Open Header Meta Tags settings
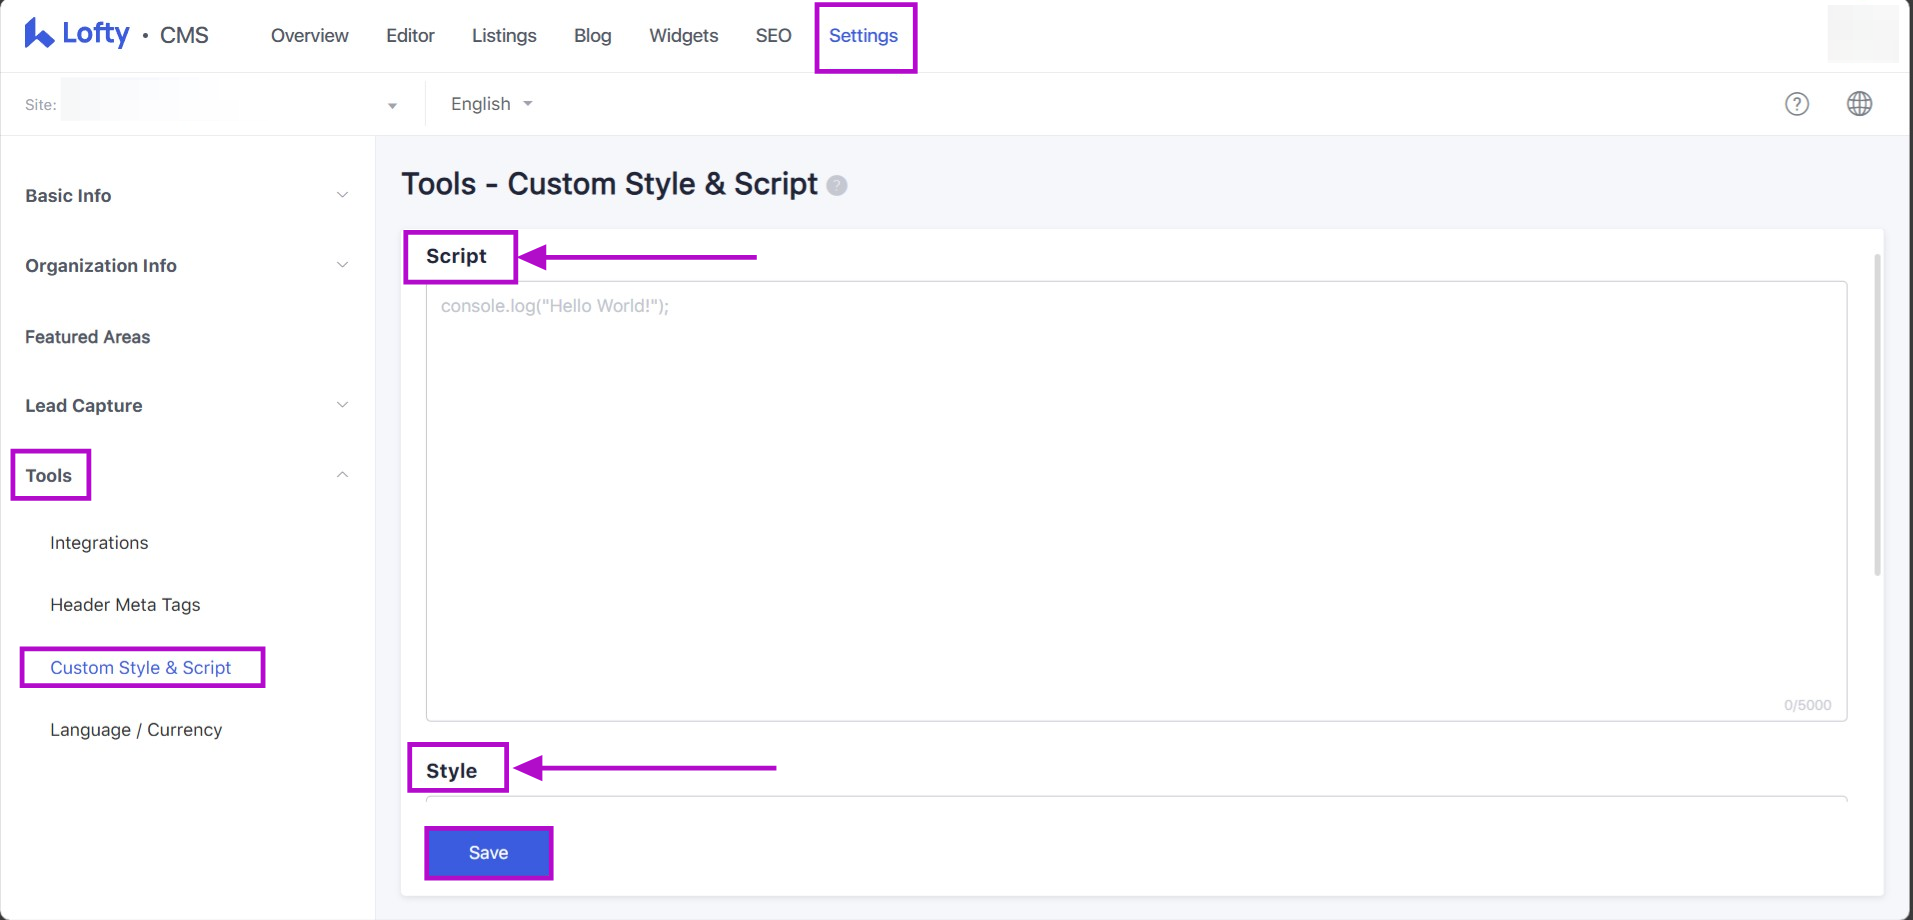The height and width of the screenshot is (920, 1913). pos(125,605)
